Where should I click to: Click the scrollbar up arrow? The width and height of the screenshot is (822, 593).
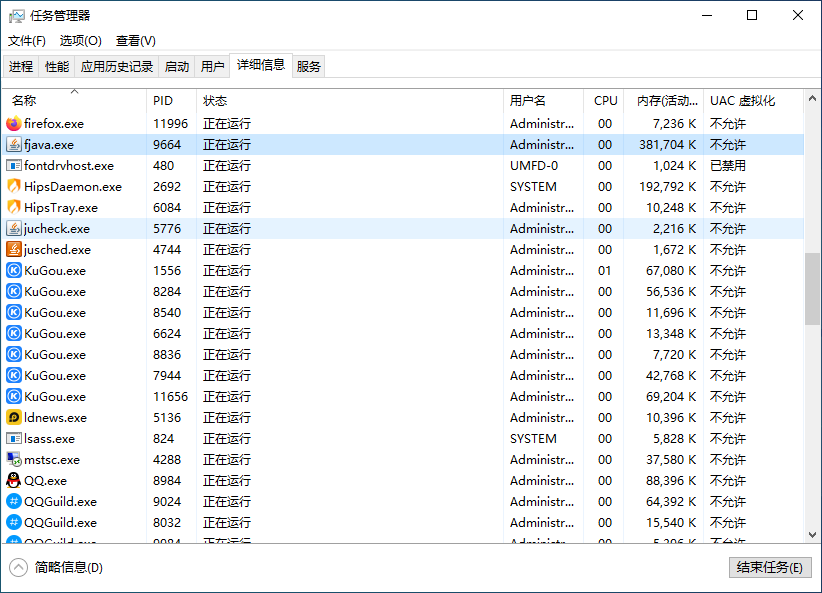coord(811,98)
